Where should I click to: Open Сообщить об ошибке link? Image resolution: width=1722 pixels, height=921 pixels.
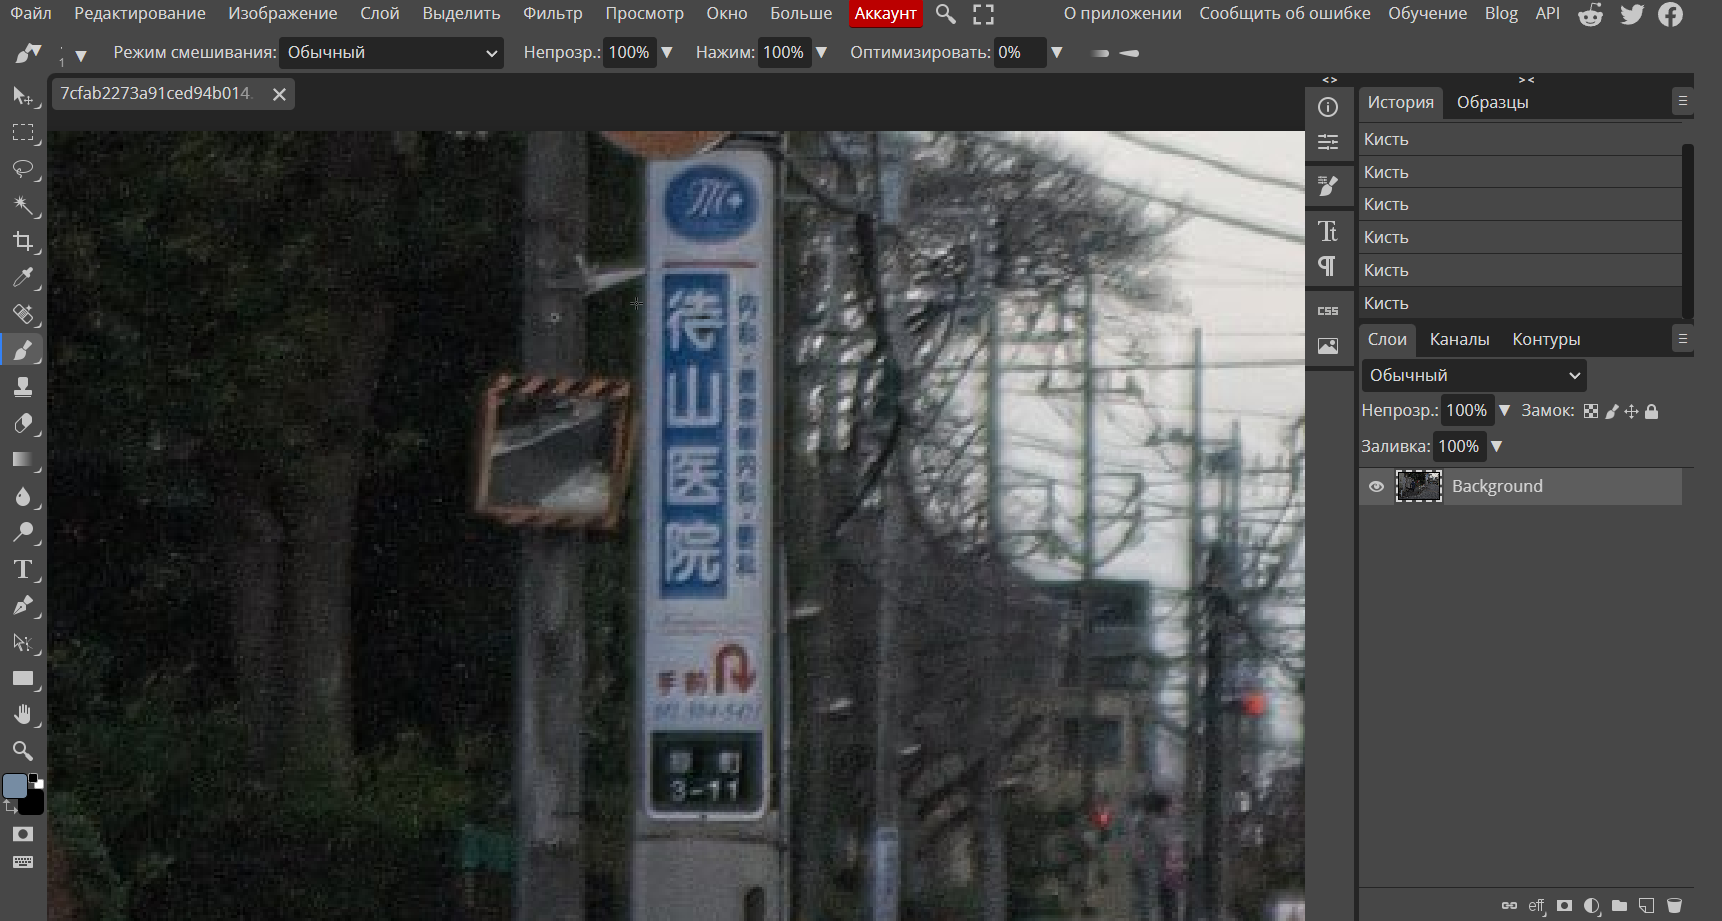(x=1284, y=14)
